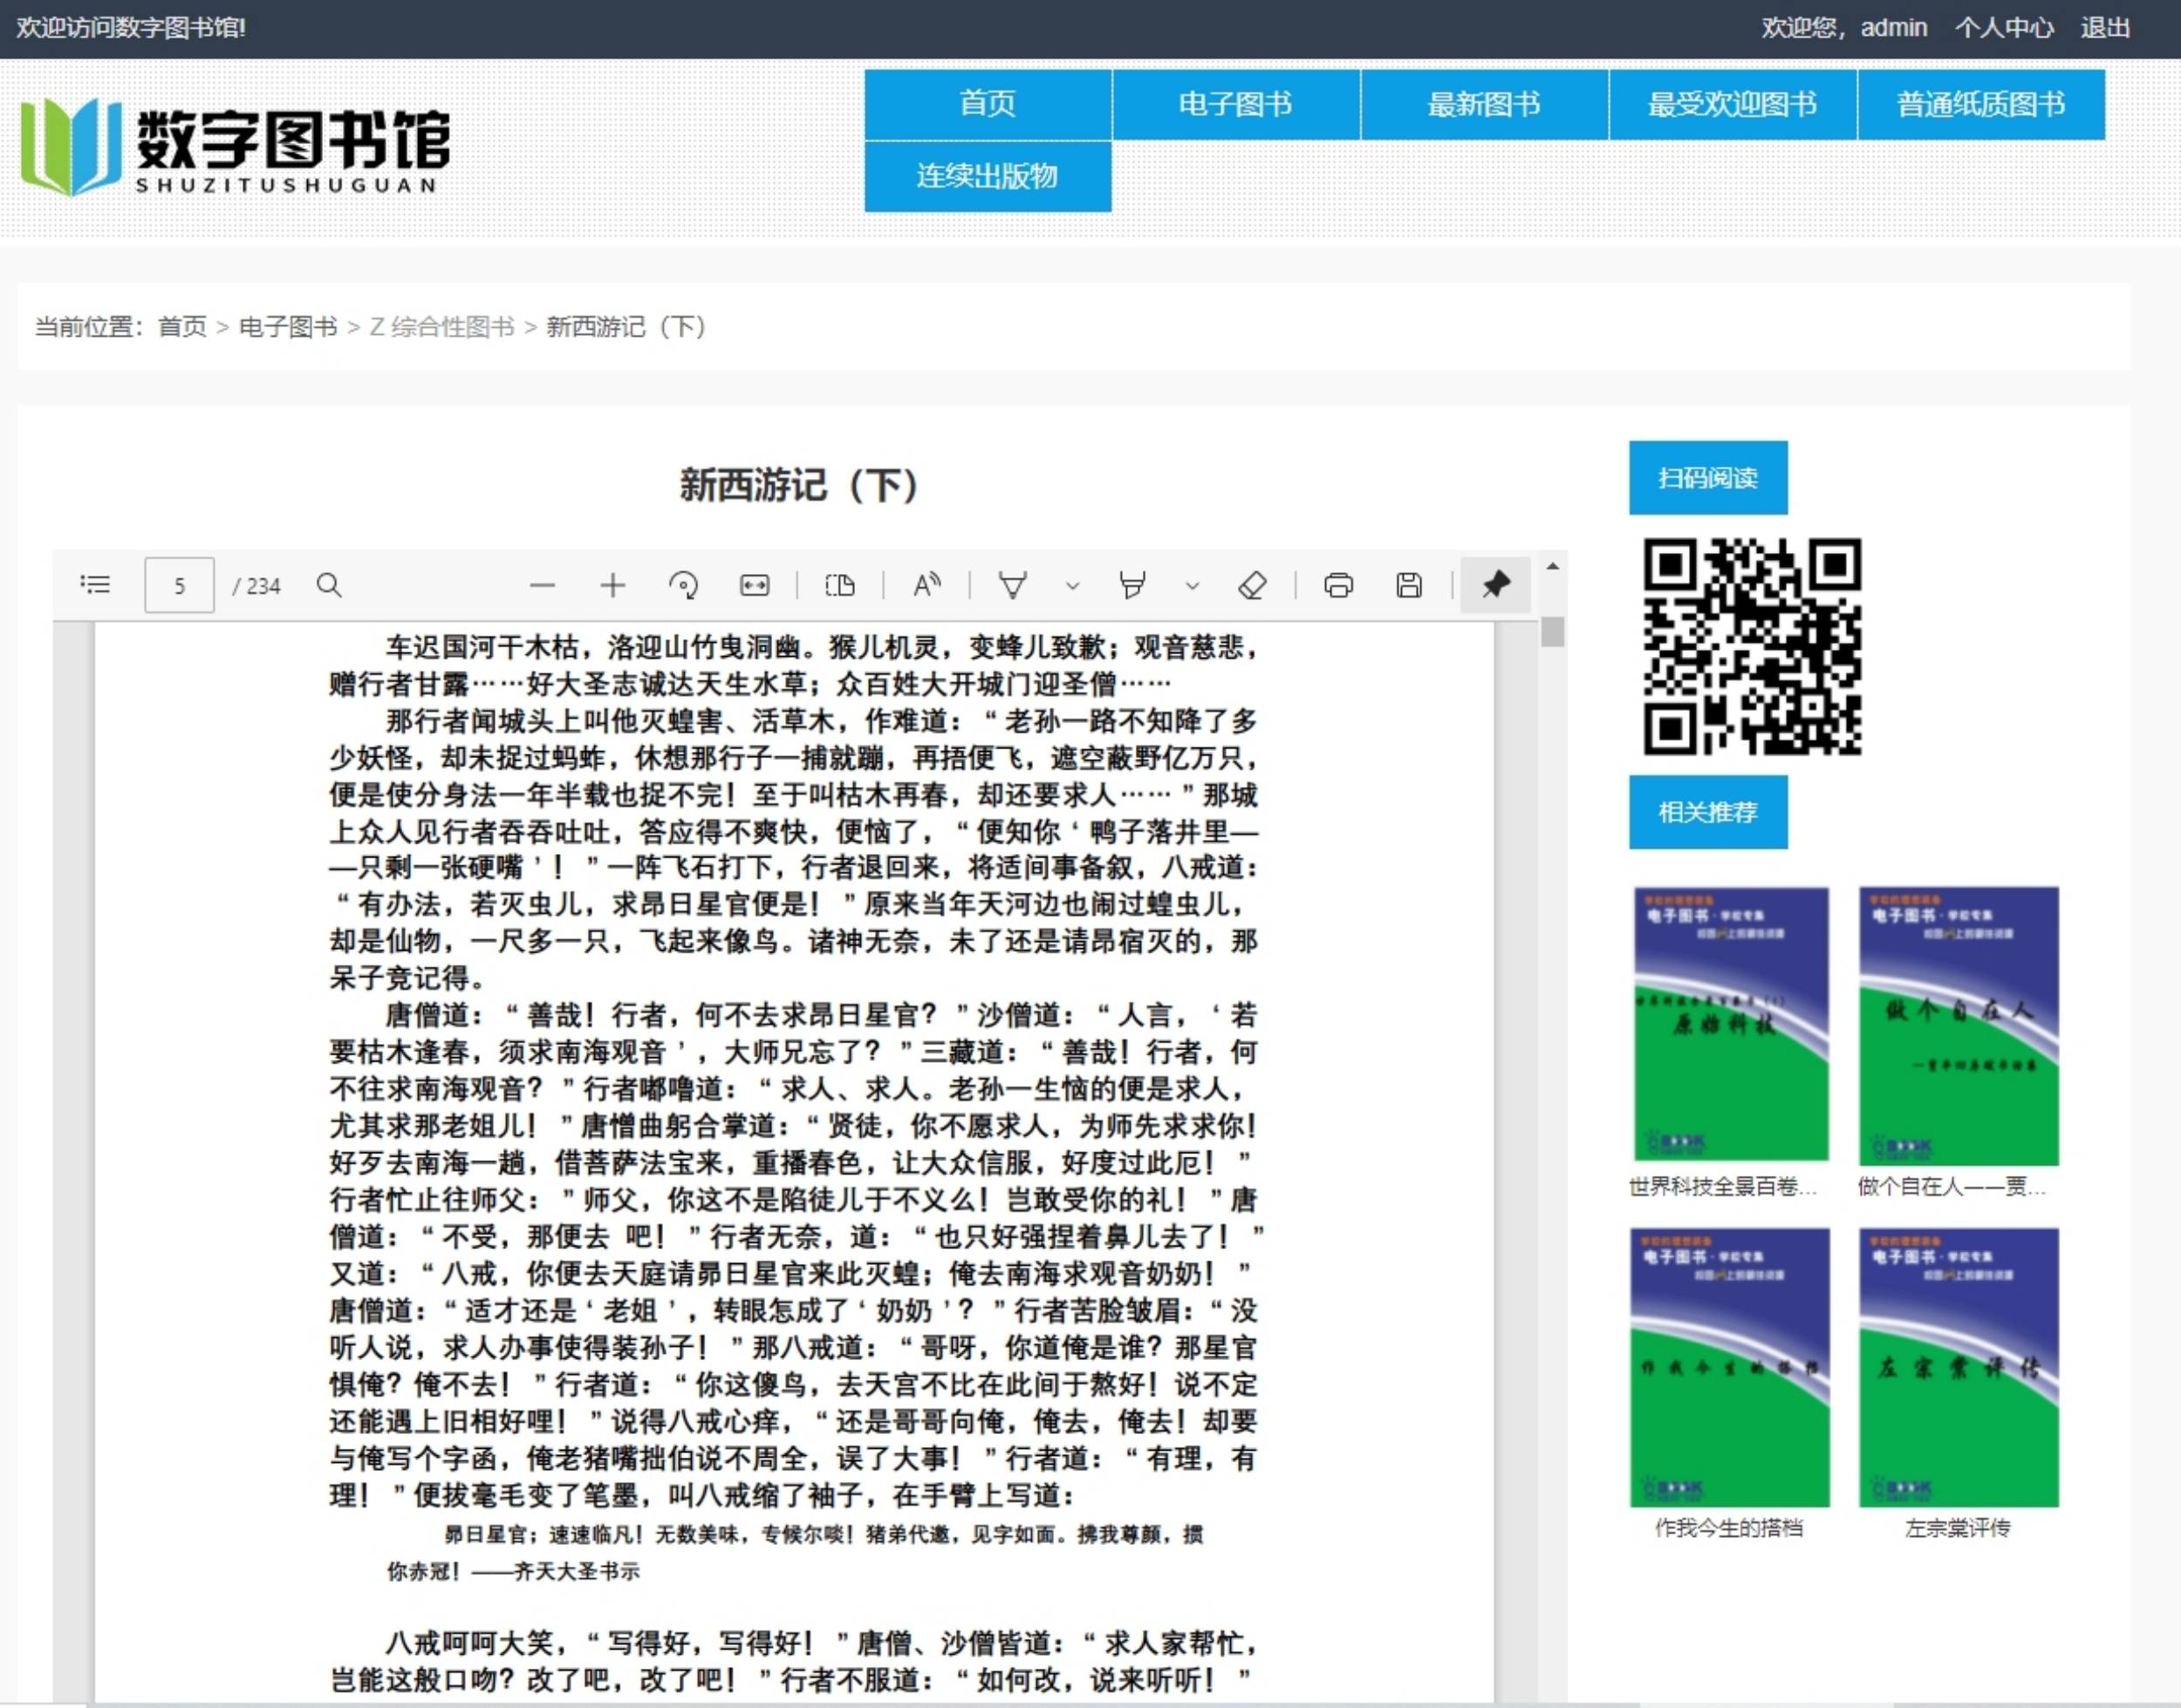Image resolution: width=2181 pixels, height=1708 pixels.
Task: Expand the draw pen options dropdown
Action: tap(1072, 586)
